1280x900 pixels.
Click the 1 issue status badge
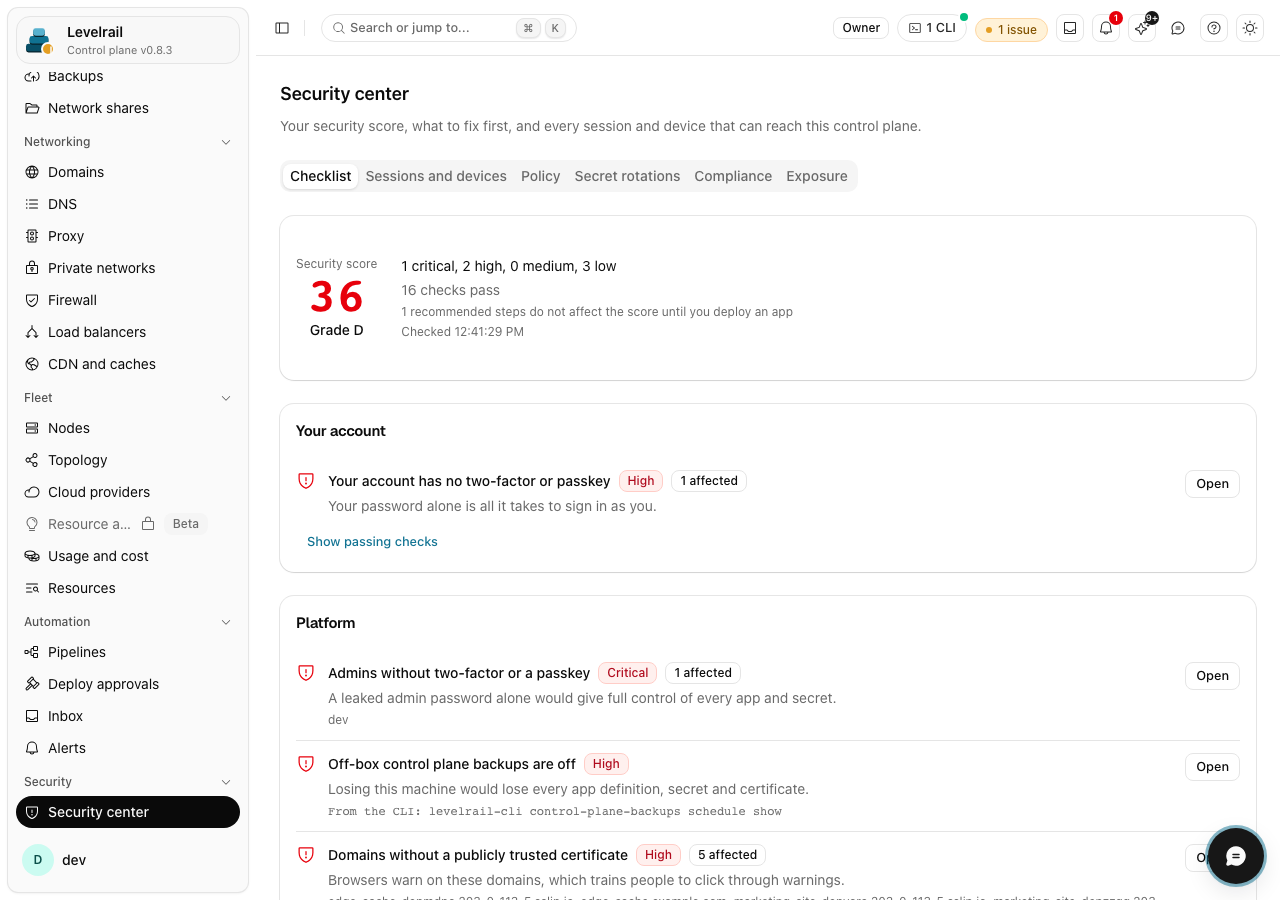coord(1011,29)
